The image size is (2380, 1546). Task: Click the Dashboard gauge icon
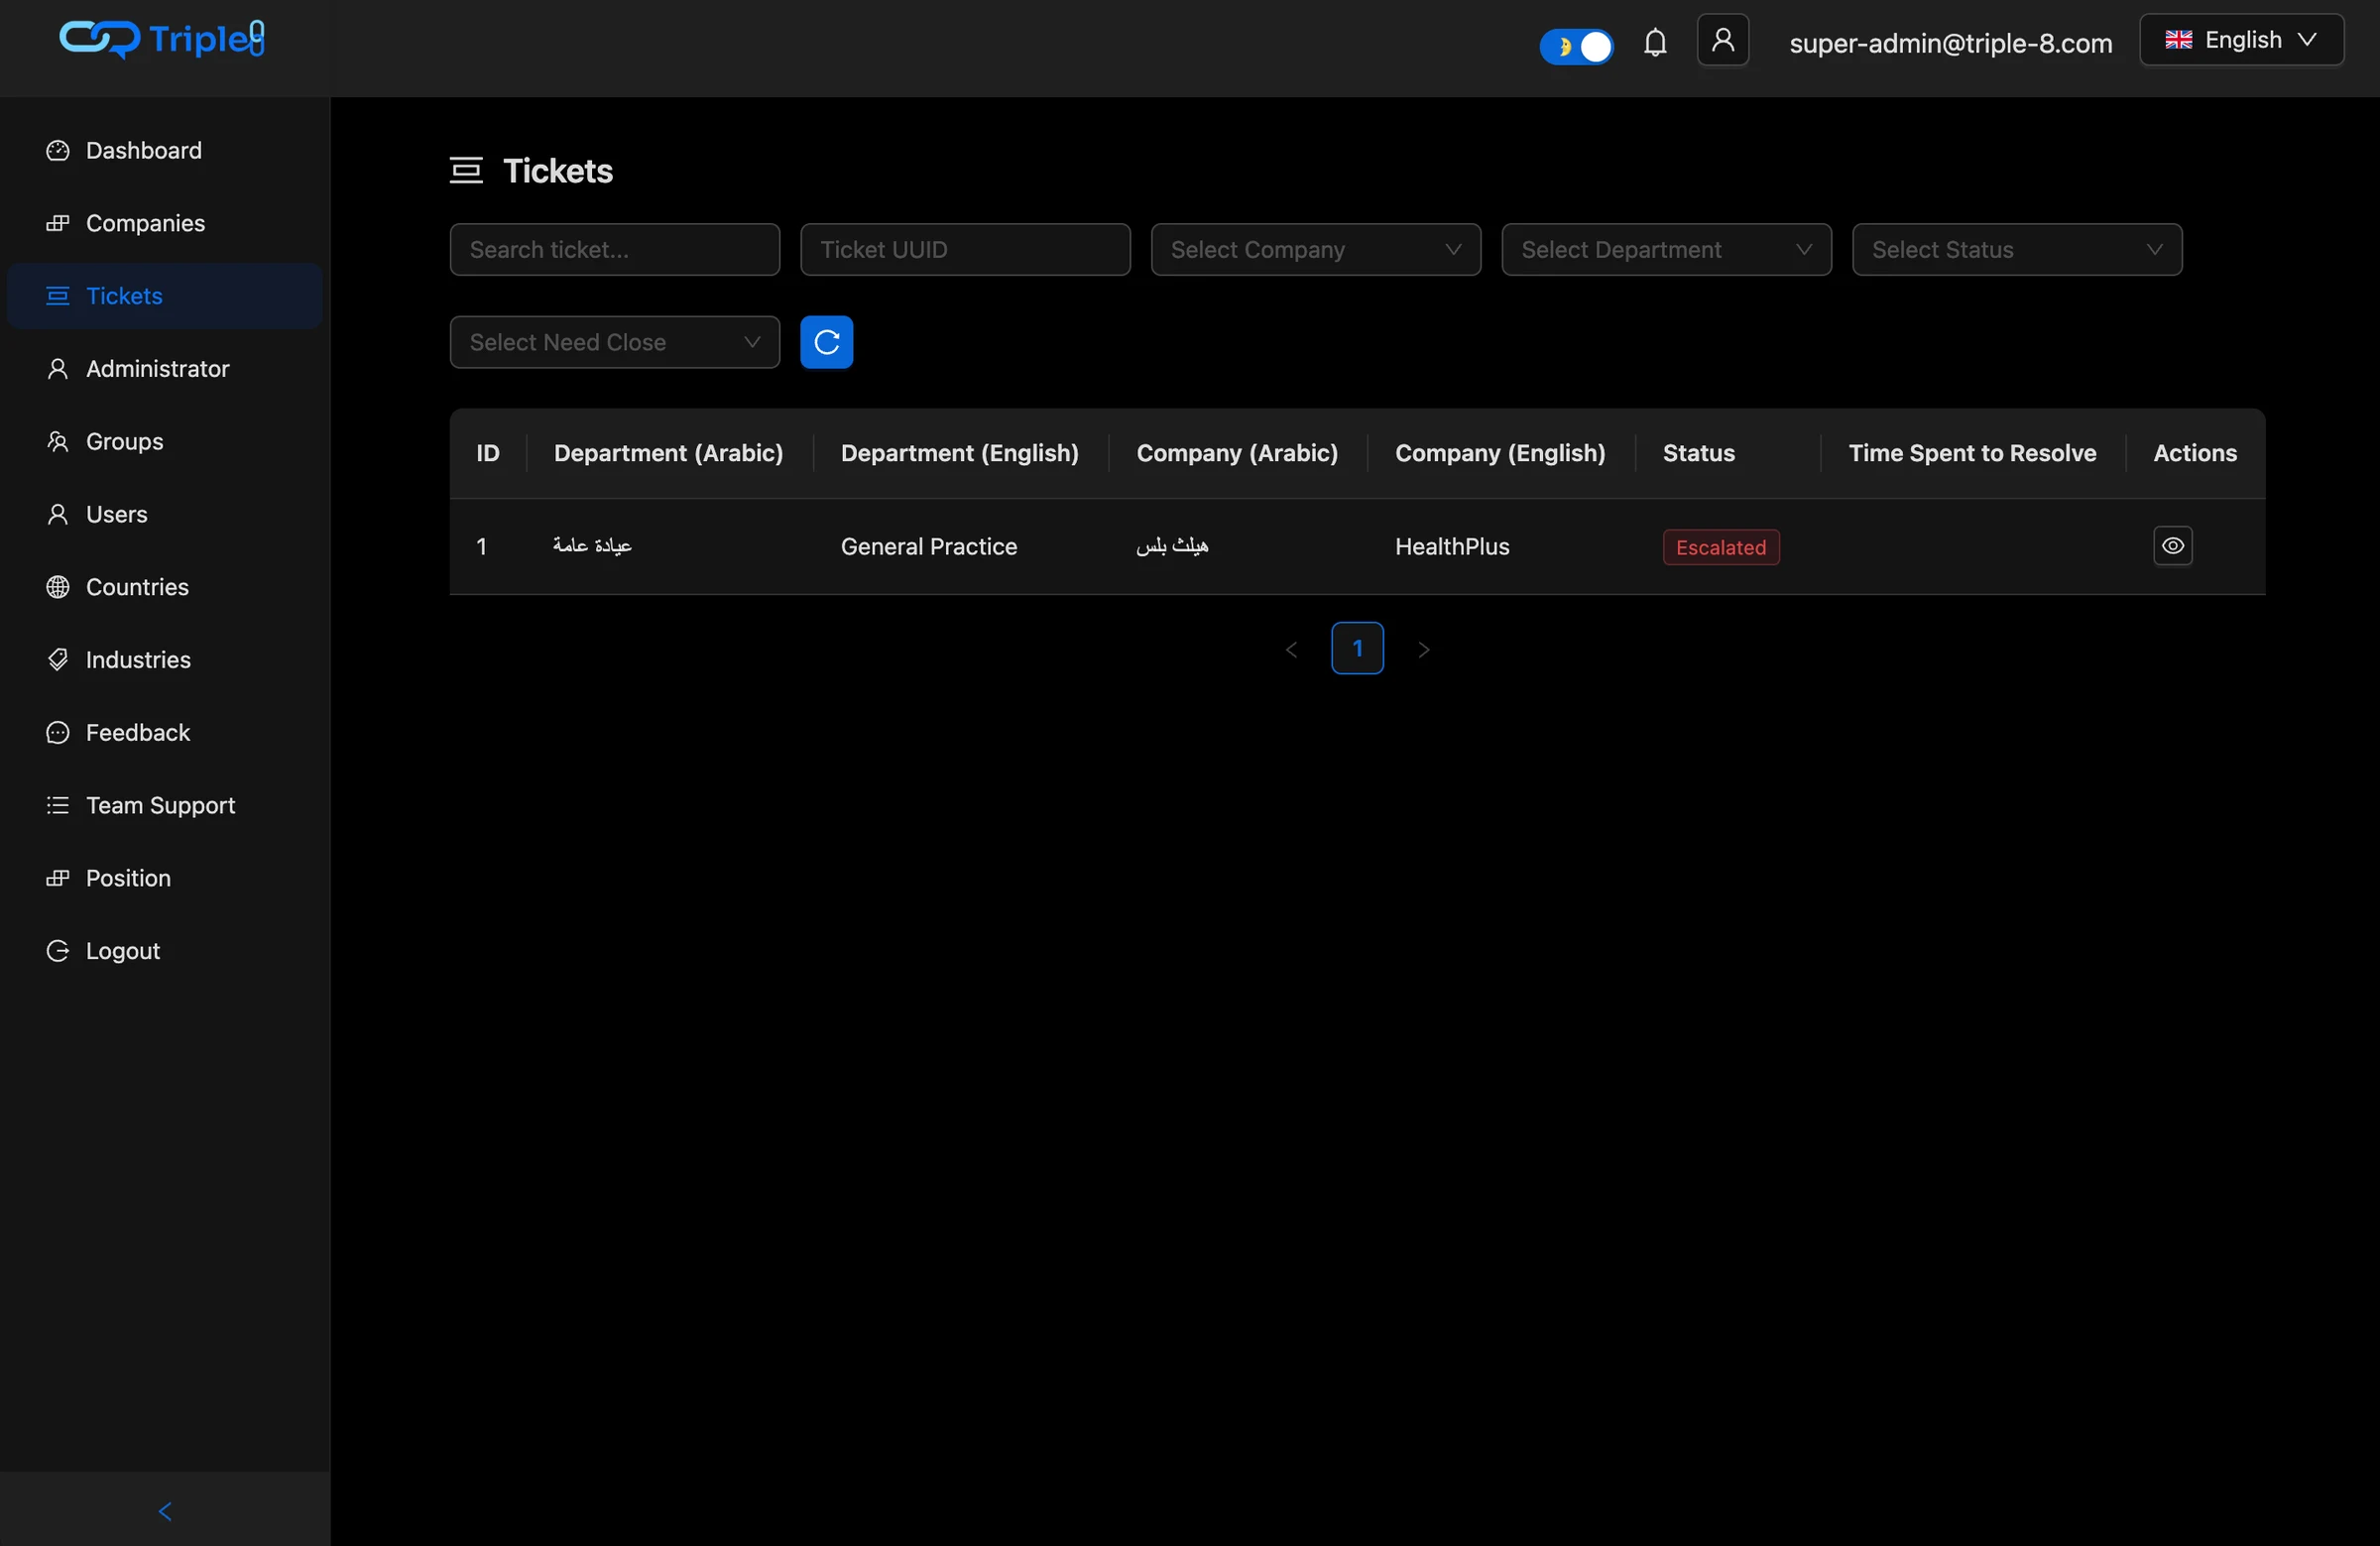tap(58, 150)
